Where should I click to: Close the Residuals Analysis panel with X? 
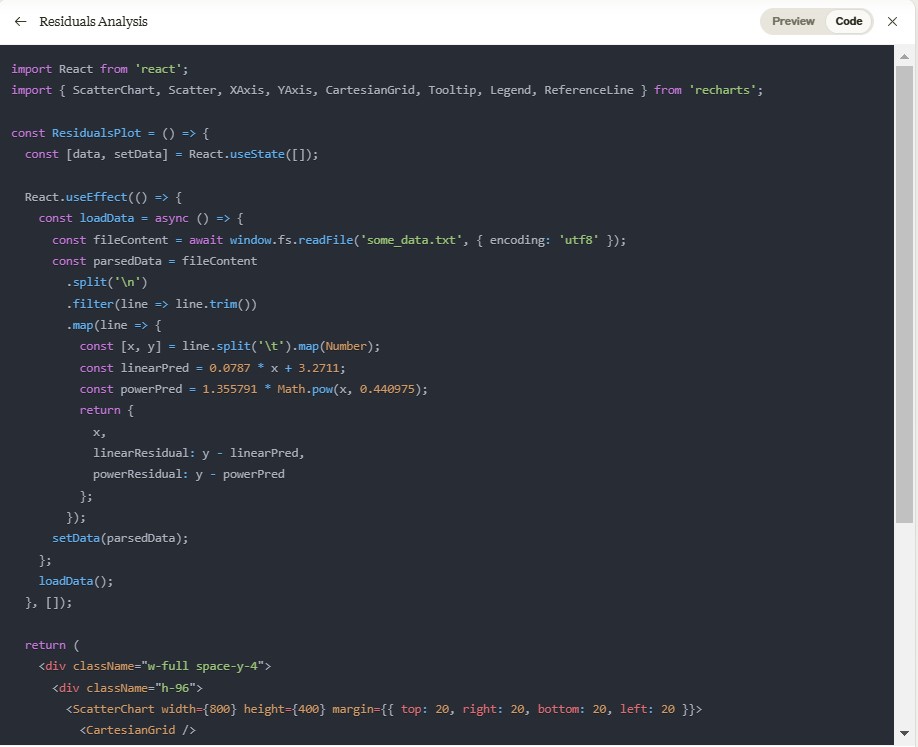click(892, 22)
